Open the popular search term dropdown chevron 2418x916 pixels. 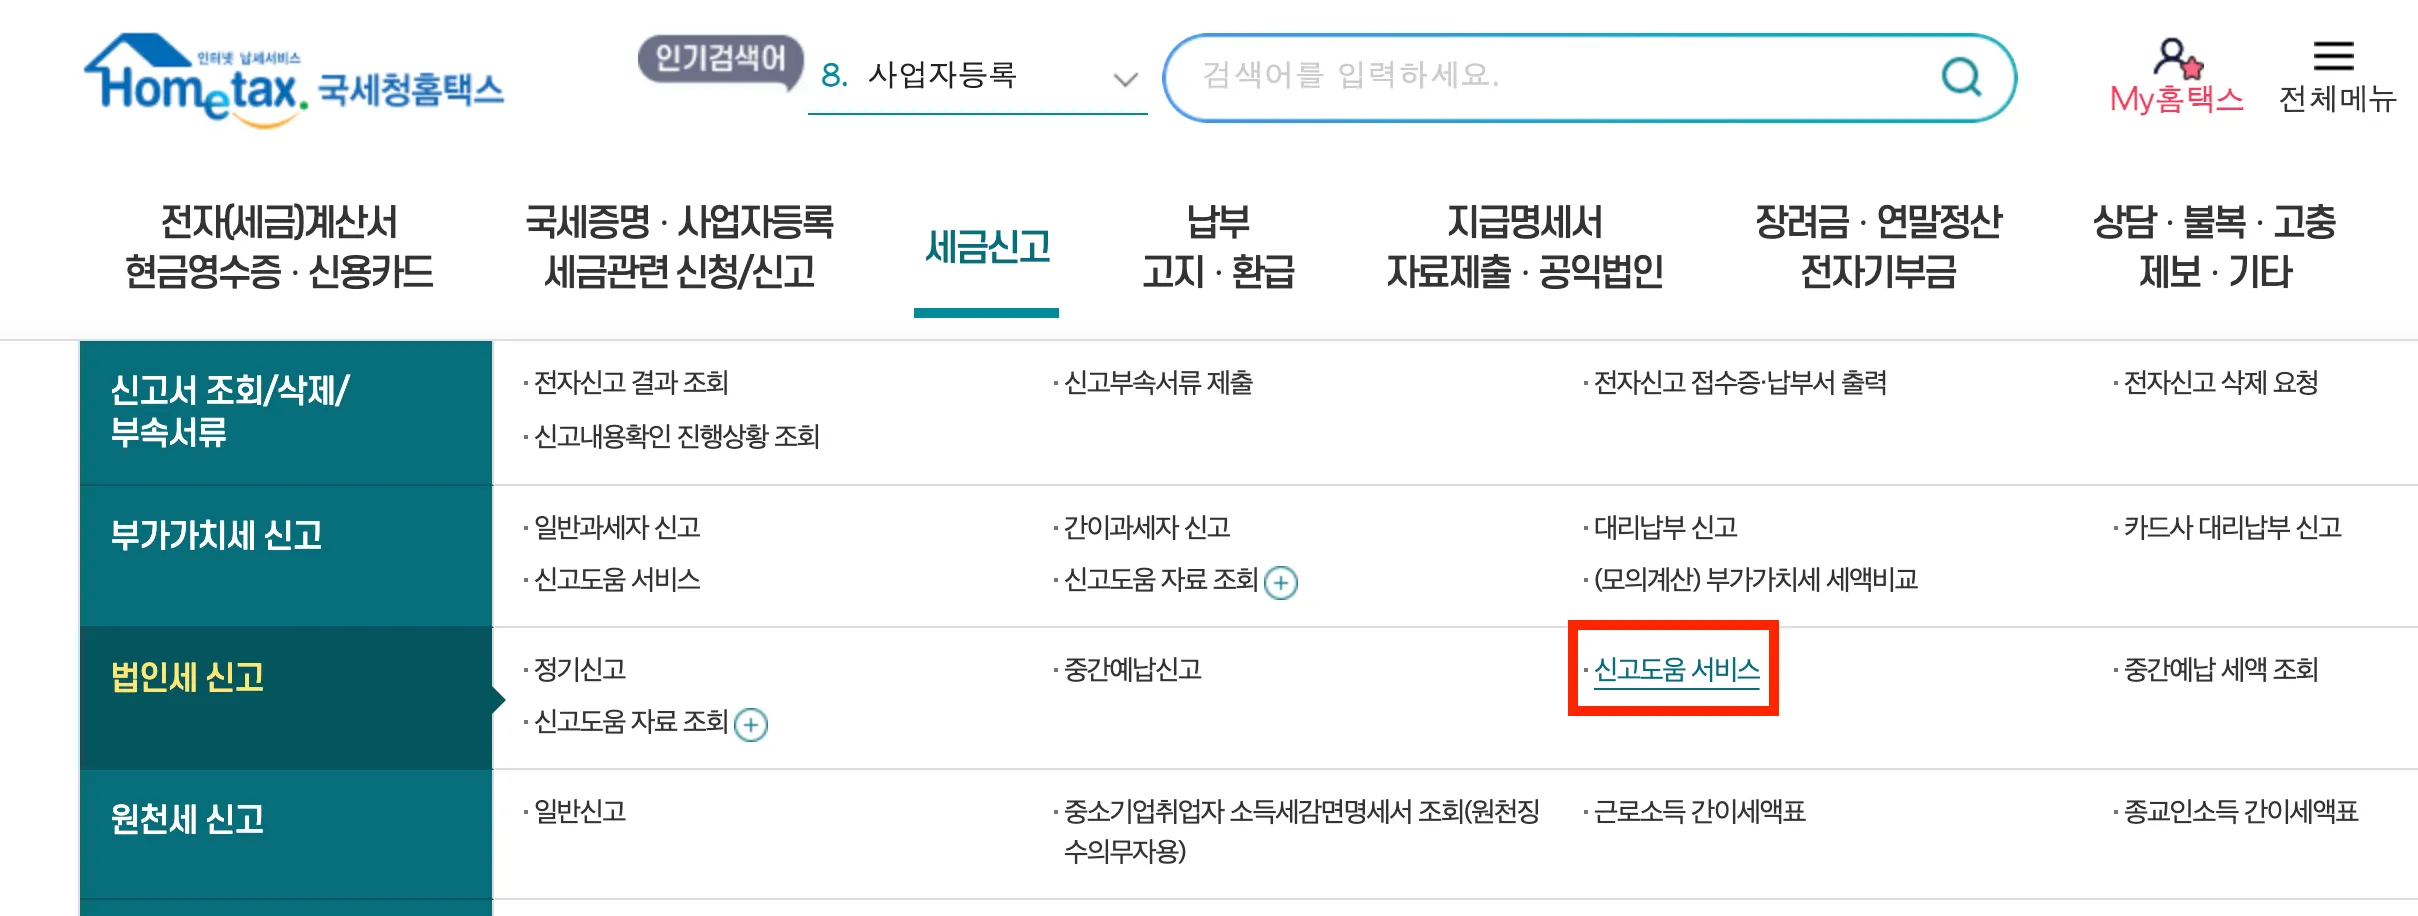tap(1124, 80)
